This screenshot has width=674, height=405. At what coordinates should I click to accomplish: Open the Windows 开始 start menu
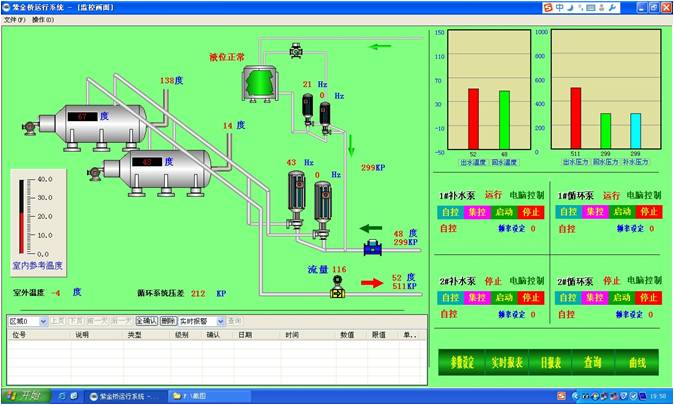tap(24, 396)
